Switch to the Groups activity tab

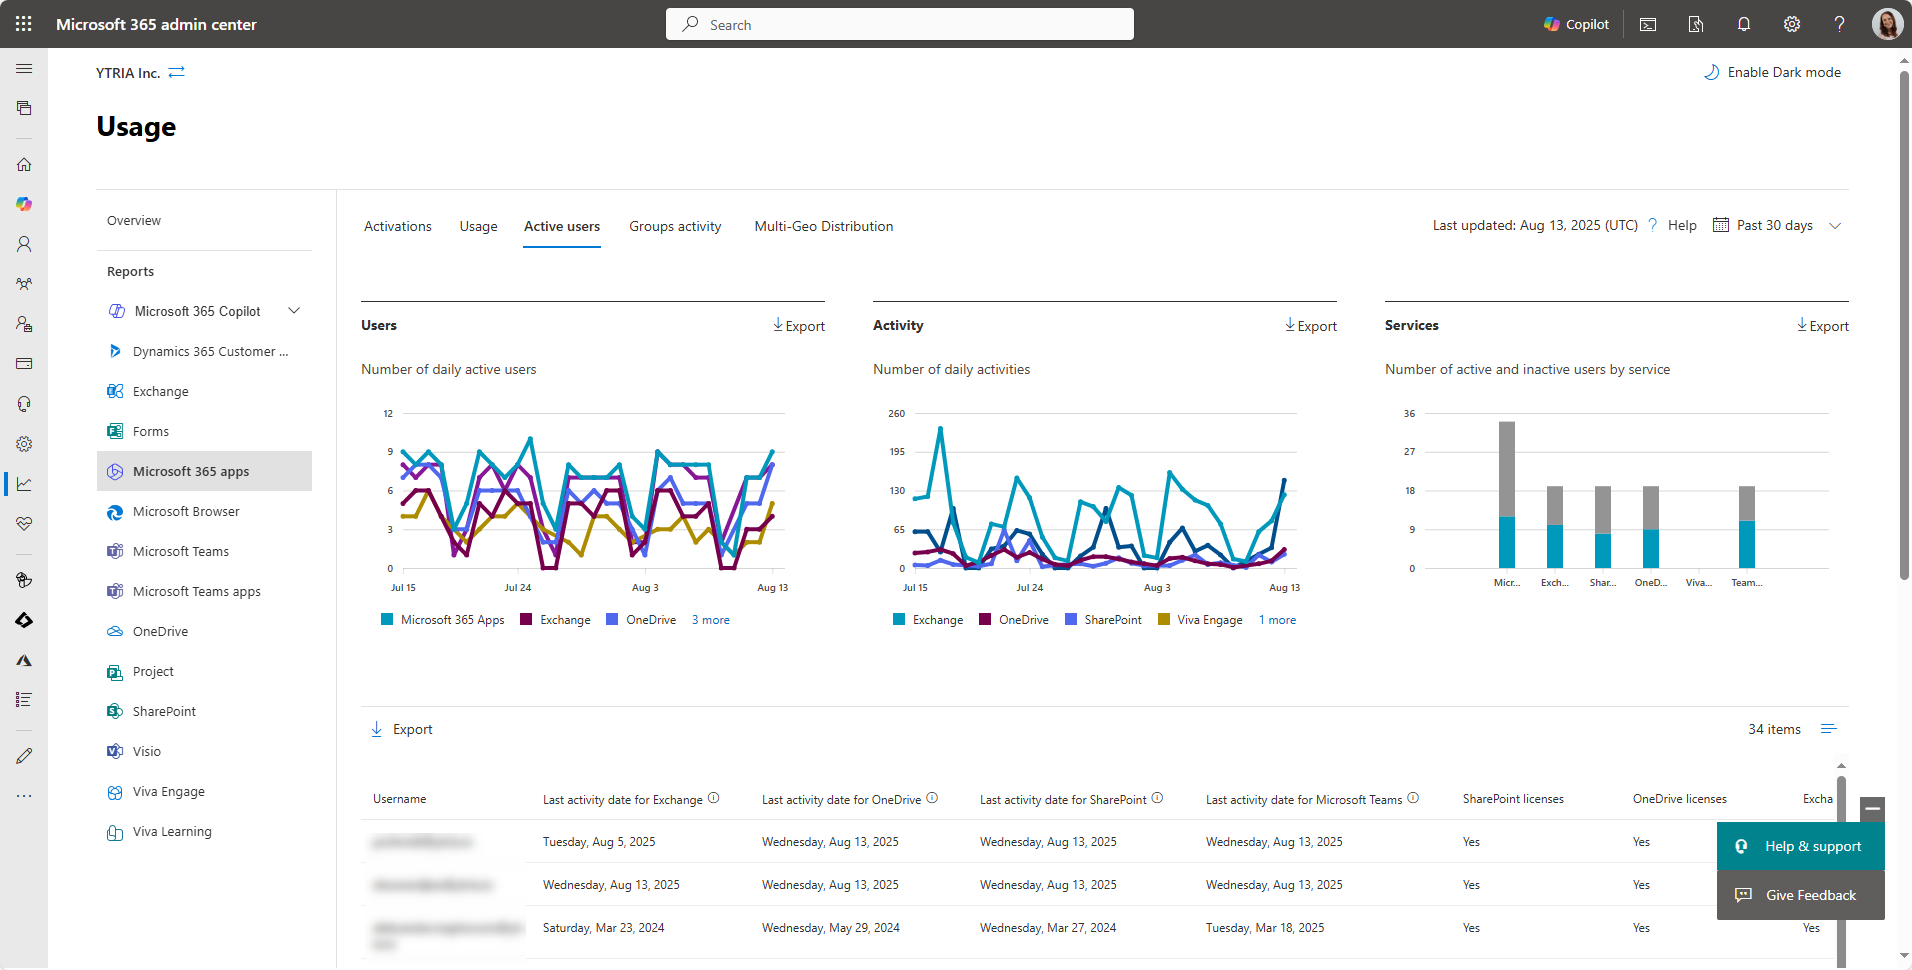[x=675, y=226]
